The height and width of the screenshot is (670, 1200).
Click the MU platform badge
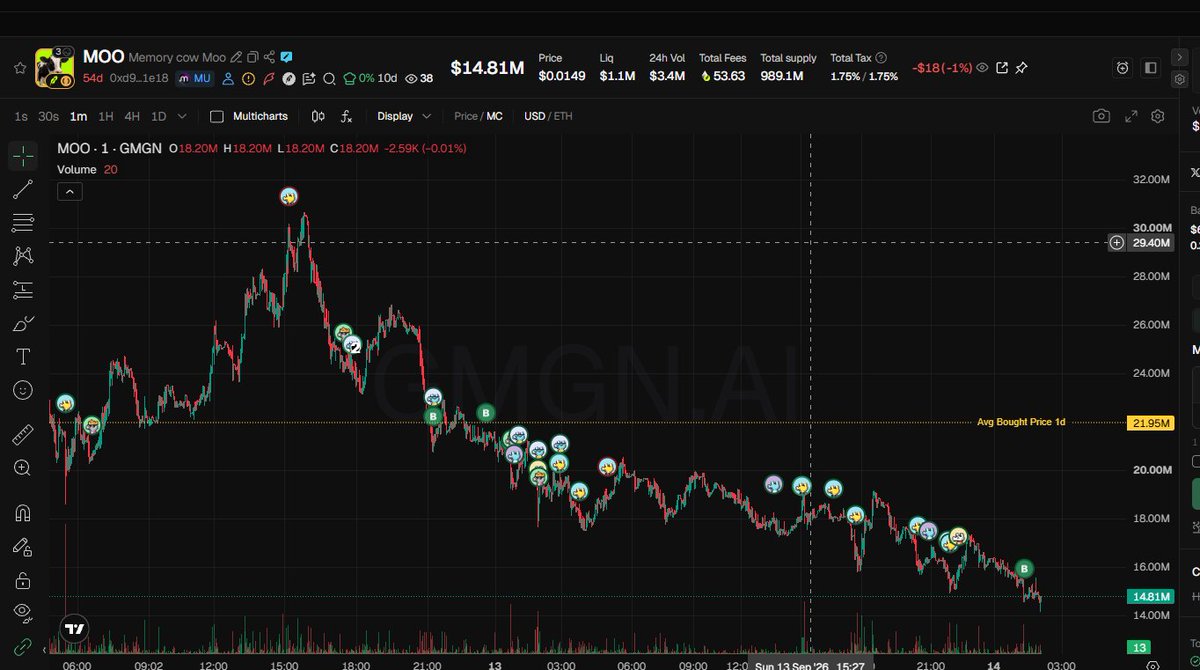point(194,78)
